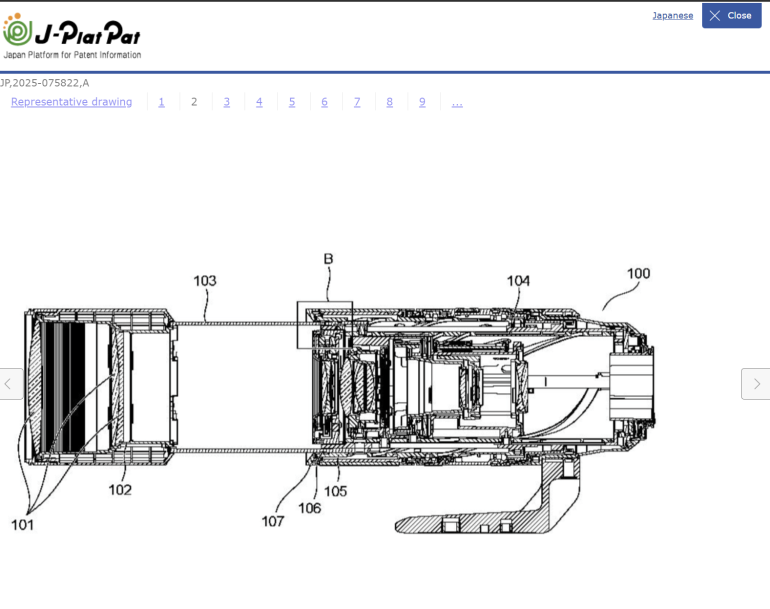The image size is (770, 609).
Task: Click 'Japan Platform for Patent Information' tagline
Action: 72,55
